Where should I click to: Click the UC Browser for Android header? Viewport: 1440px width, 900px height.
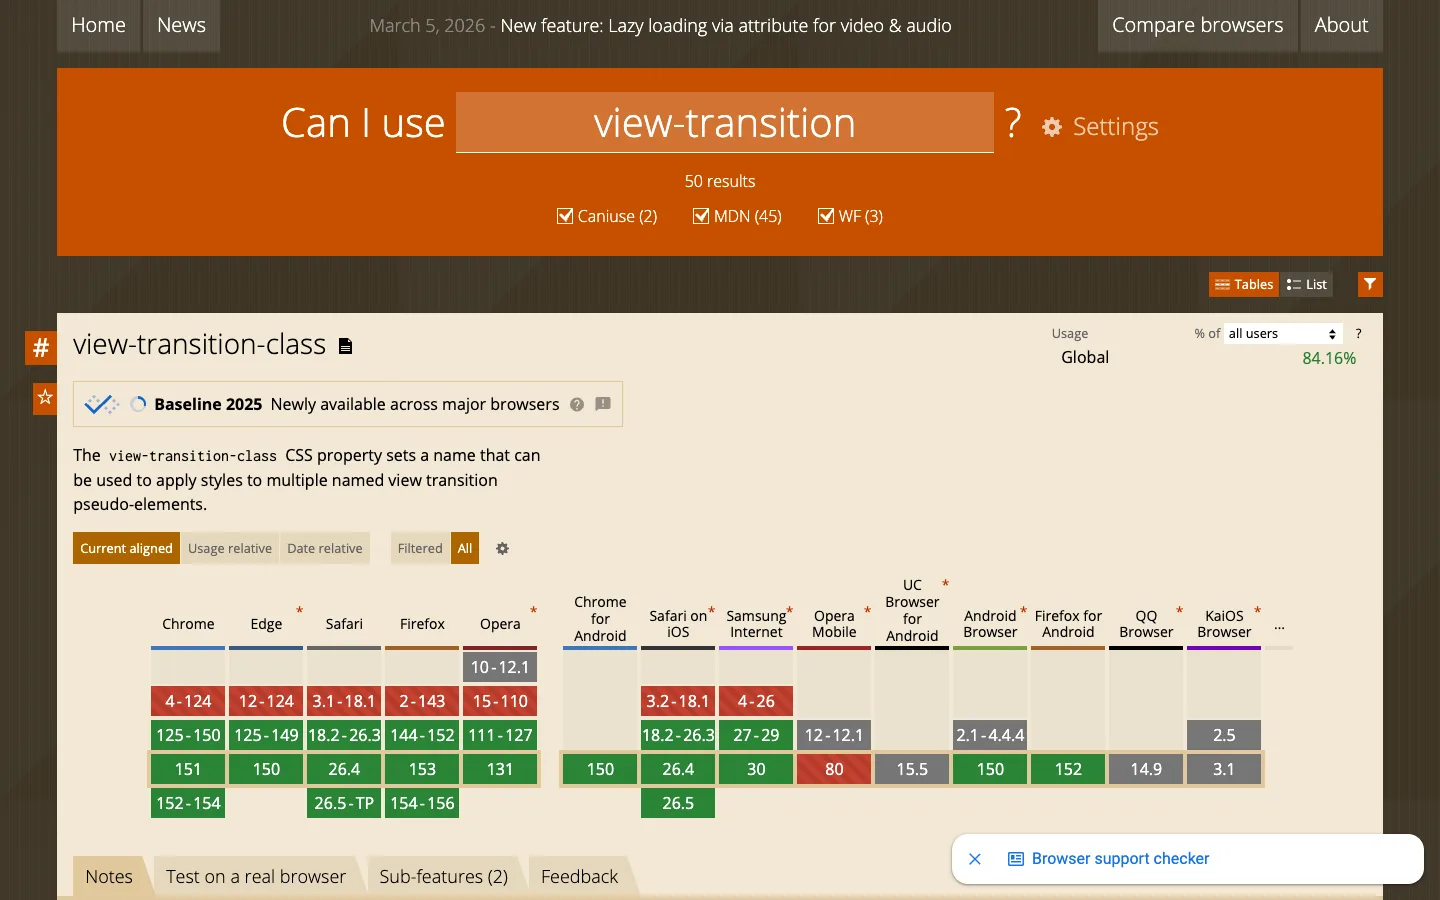click(912, 610)
